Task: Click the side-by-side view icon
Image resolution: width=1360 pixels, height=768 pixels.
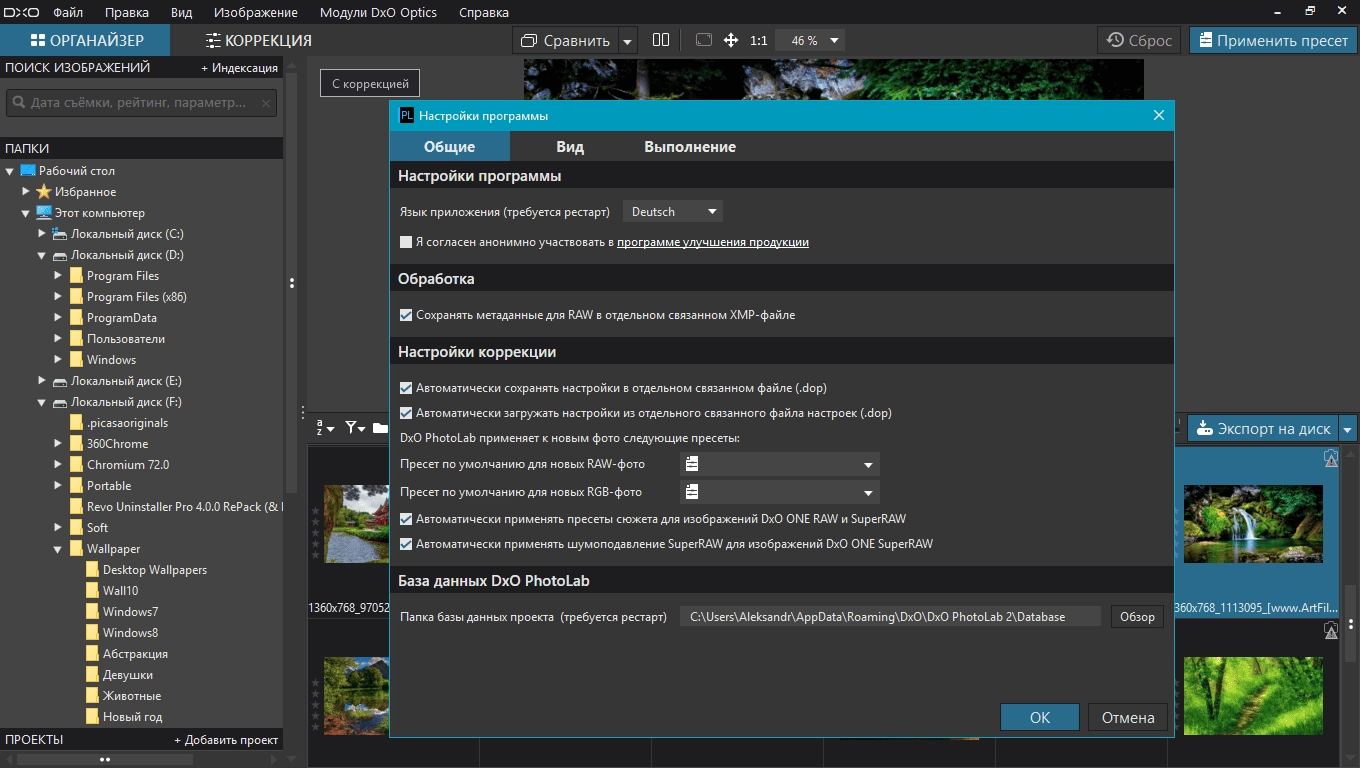Action: pyautogui.click(x=661, y=40)
